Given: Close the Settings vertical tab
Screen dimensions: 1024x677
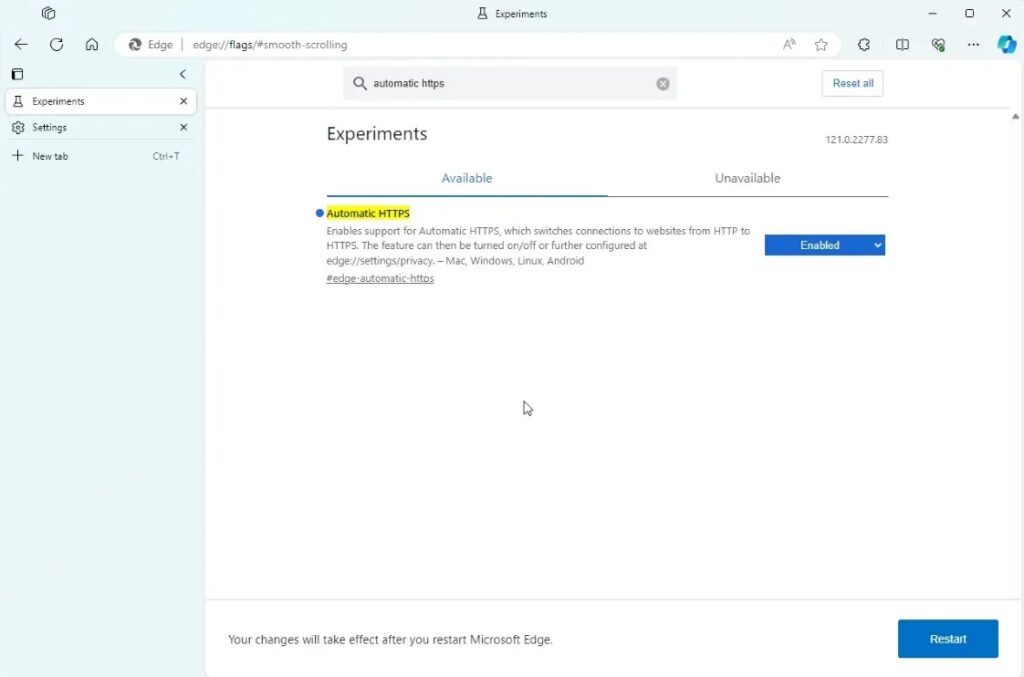Looking at the screenshot, I should (183, 128).
